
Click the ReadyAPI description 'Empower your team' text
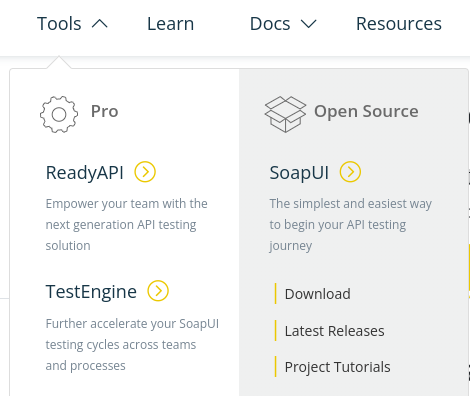[x=127, y=225]
